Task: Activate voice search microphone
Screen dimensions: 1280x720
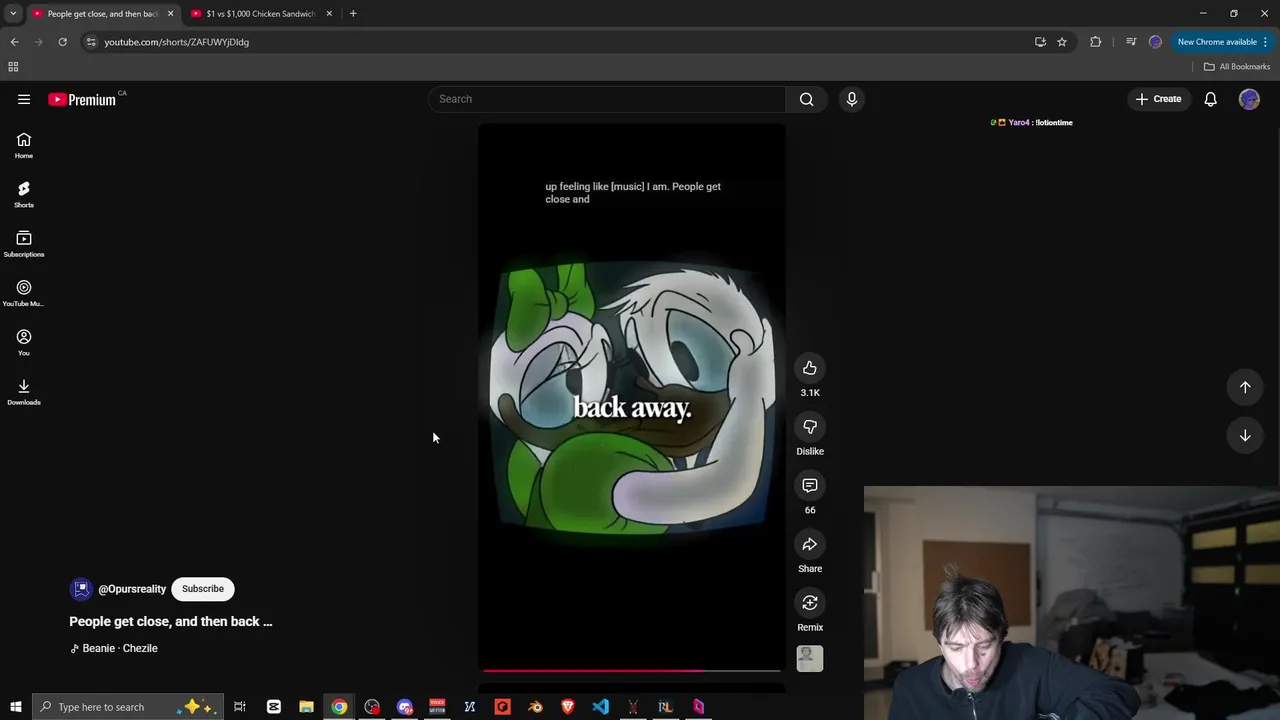Action: tap(852, 99)
